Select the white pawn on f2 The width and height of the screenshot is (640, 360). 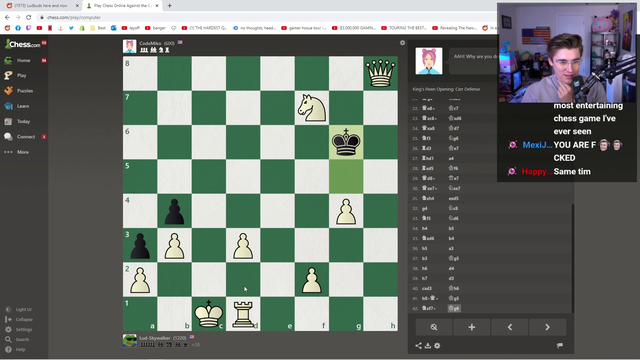click(x=312, y=279)
